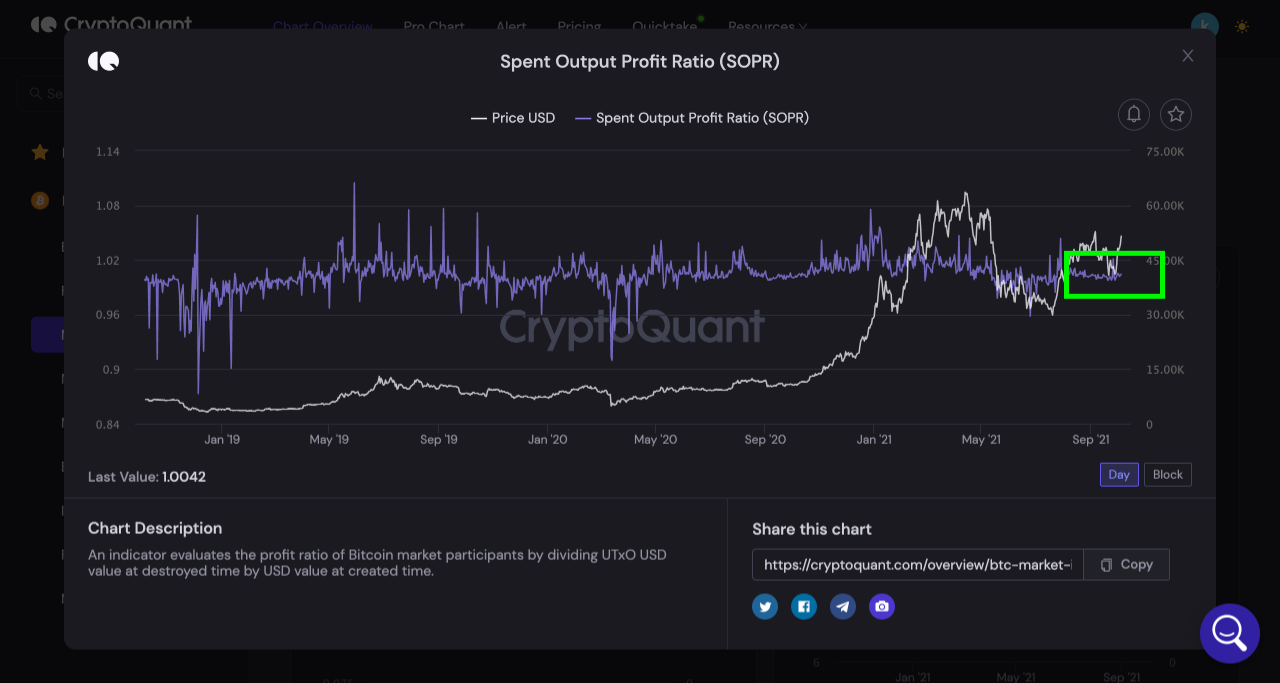Share the chart on Twitter
Screen dimensions: 1280x683
(764, 606)
